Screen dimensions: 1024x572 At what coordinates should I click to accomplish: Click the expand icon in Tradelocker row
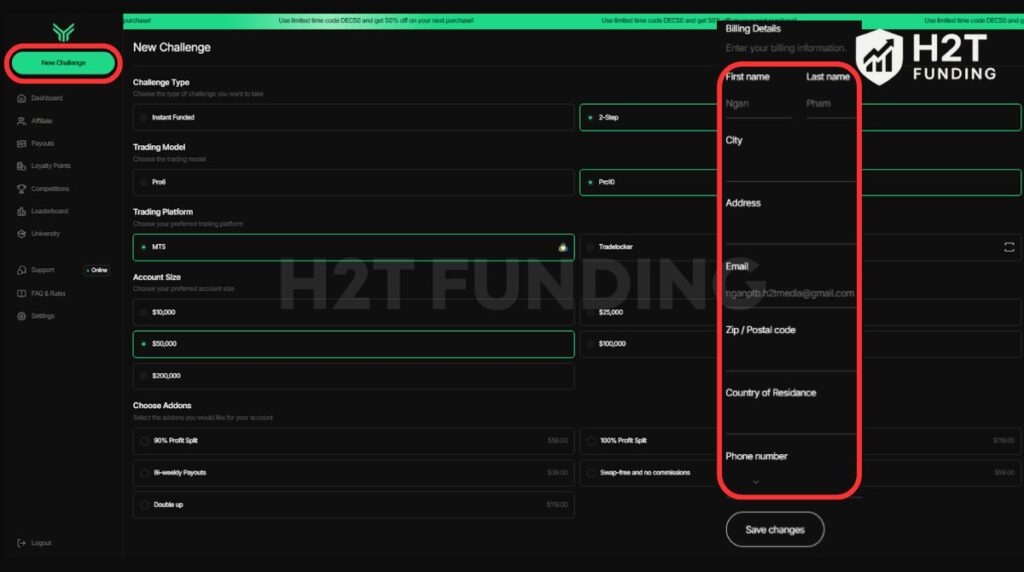click(x=1009, y=247)
